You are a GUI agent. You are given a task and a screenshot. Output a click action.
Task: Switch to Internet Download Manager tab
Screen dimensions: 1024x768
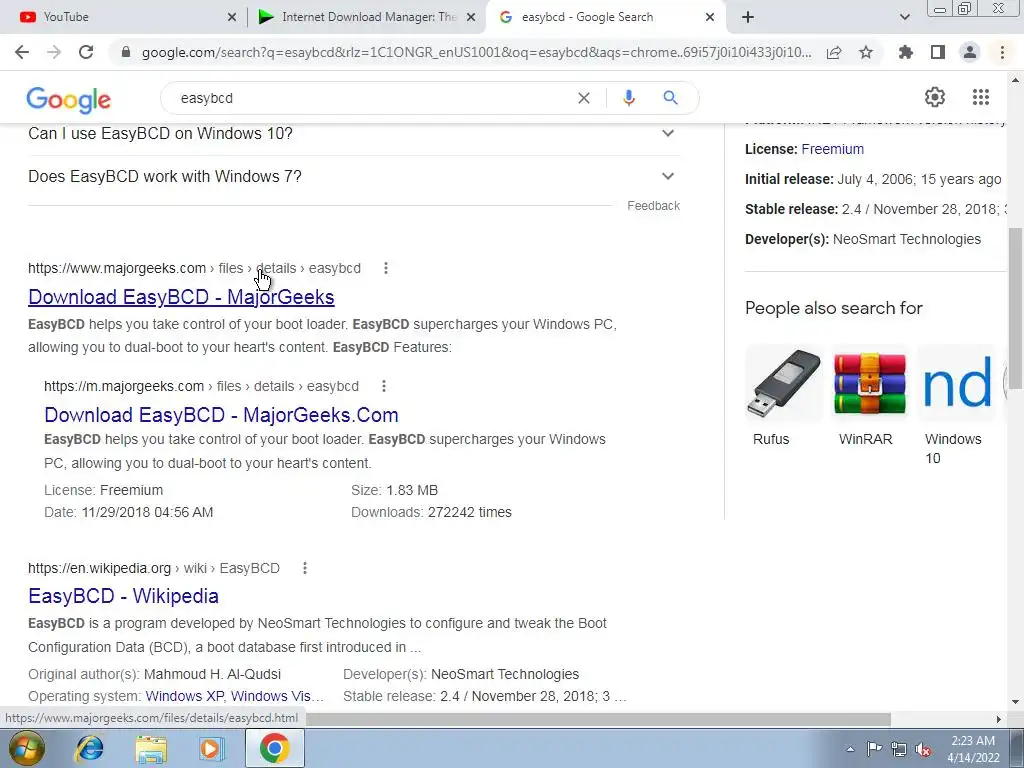[x=368, y=17]
